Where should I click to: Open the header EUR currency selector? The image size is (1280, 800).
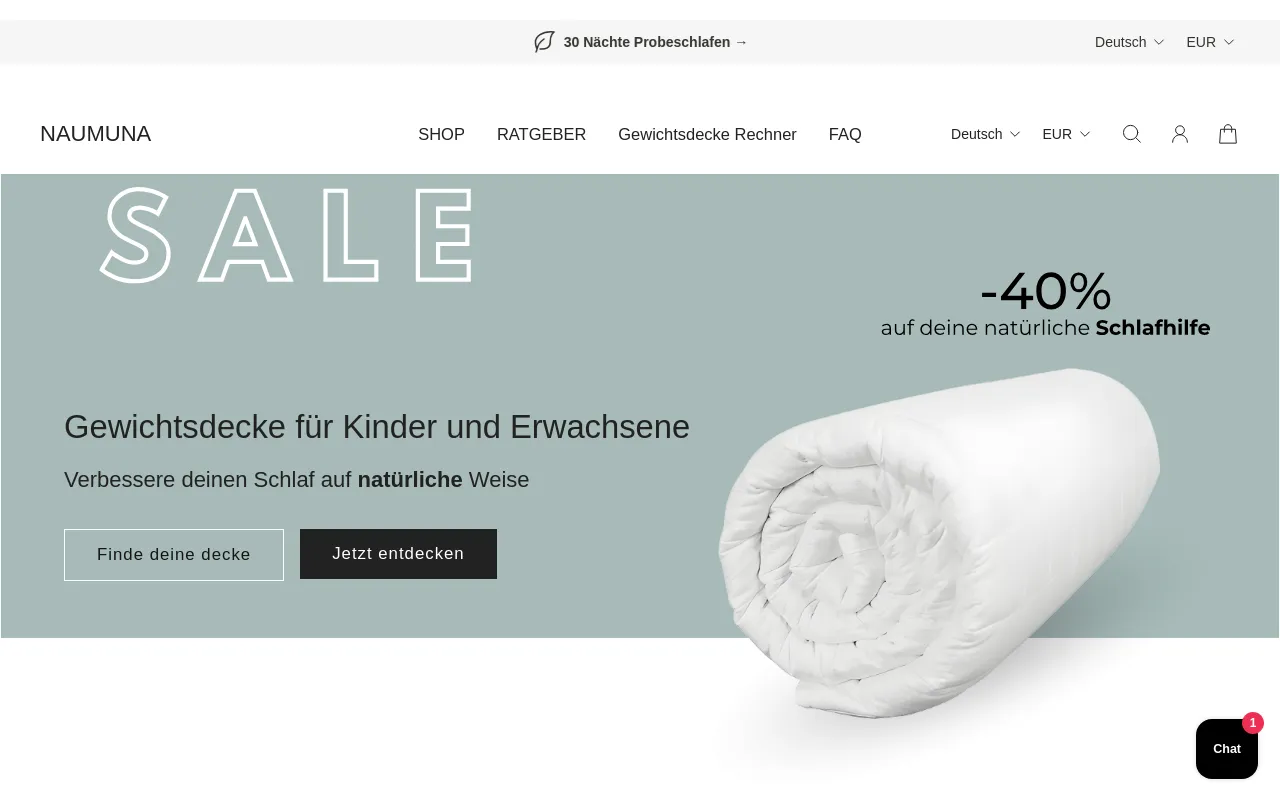(1066, 134)
